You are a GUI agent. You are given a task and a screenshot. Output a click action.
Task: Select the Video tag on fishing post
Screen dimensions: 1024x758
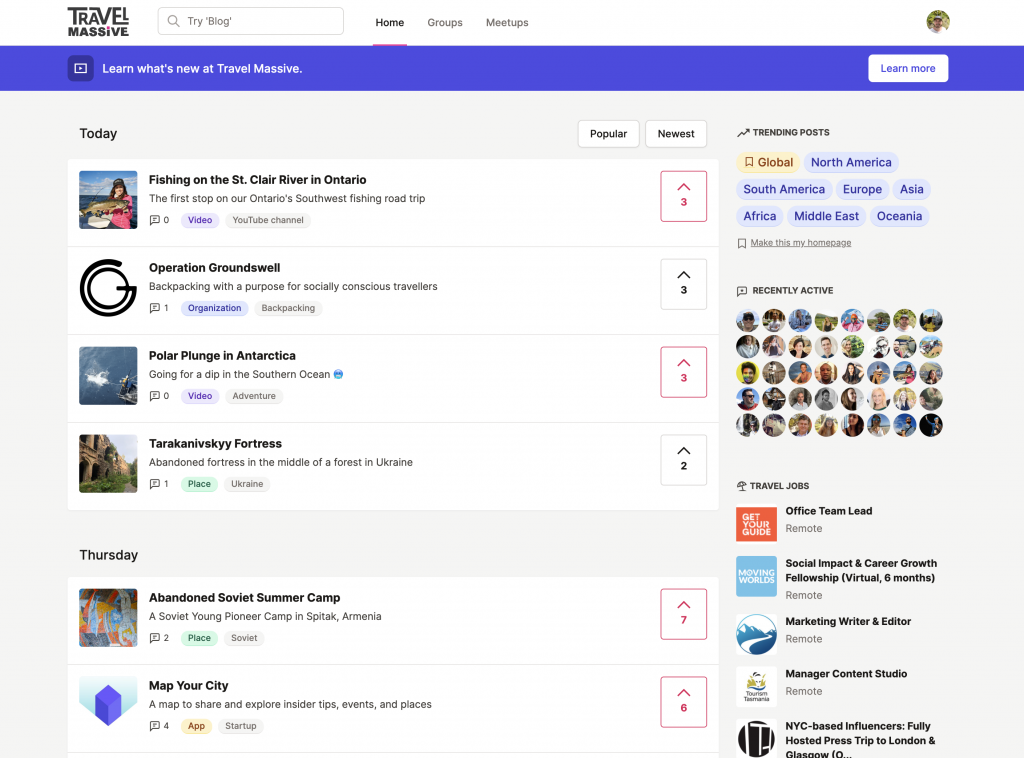point(200,220)
